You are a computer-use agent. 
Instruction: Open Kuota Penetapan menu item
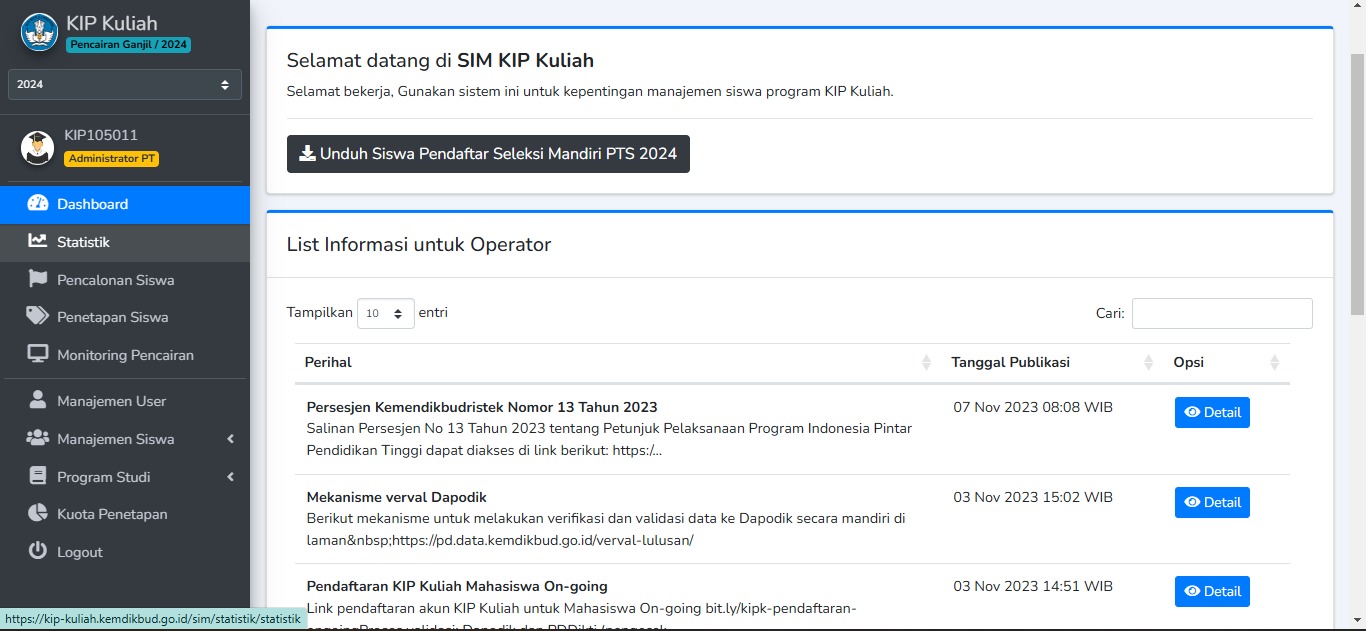pyautogui.click(x=125, y=514)
